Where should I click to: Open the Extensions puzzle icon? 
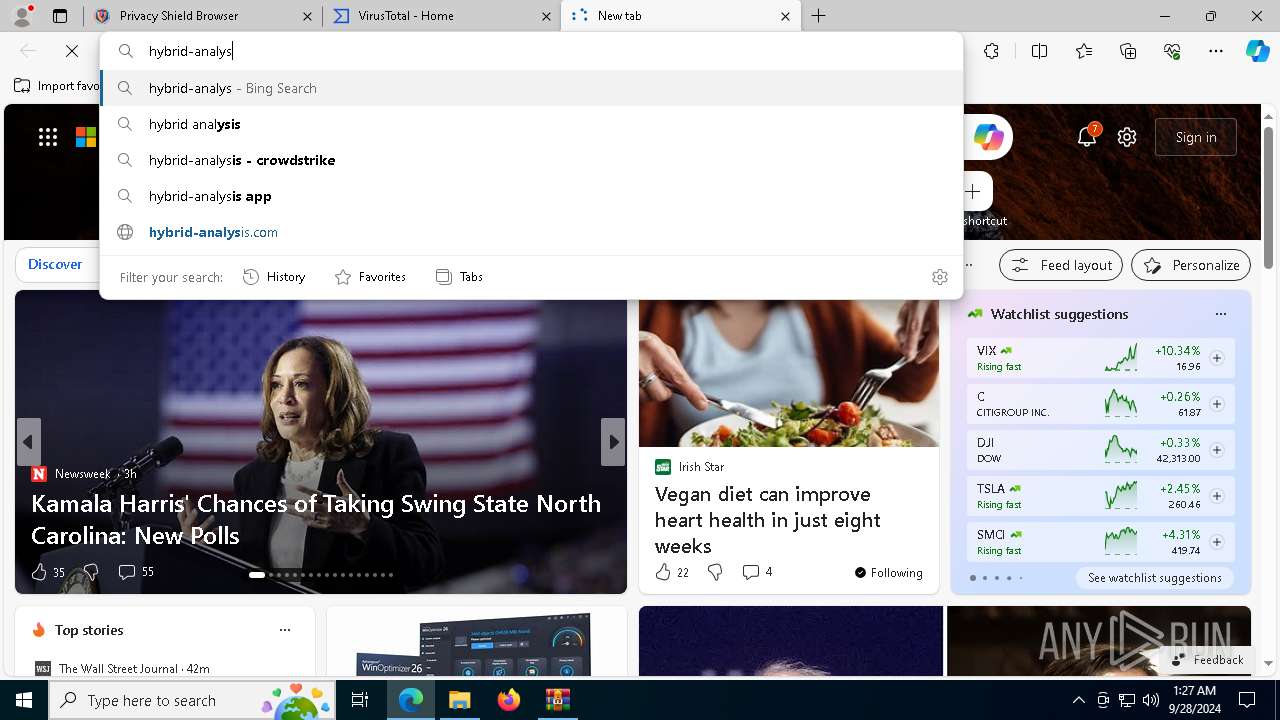(x=991, y=51)
